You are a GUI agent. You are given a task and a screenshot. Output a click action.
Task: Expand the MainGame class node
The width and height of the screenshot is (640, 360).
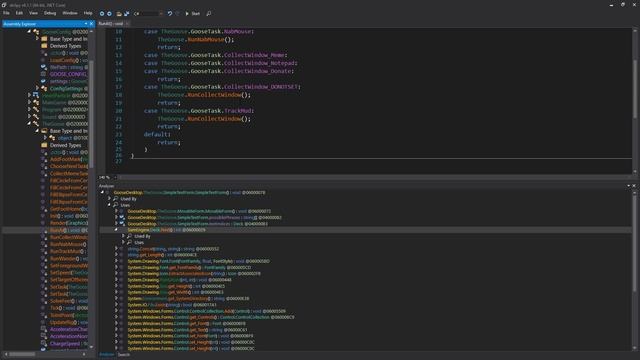pos(29,102)
